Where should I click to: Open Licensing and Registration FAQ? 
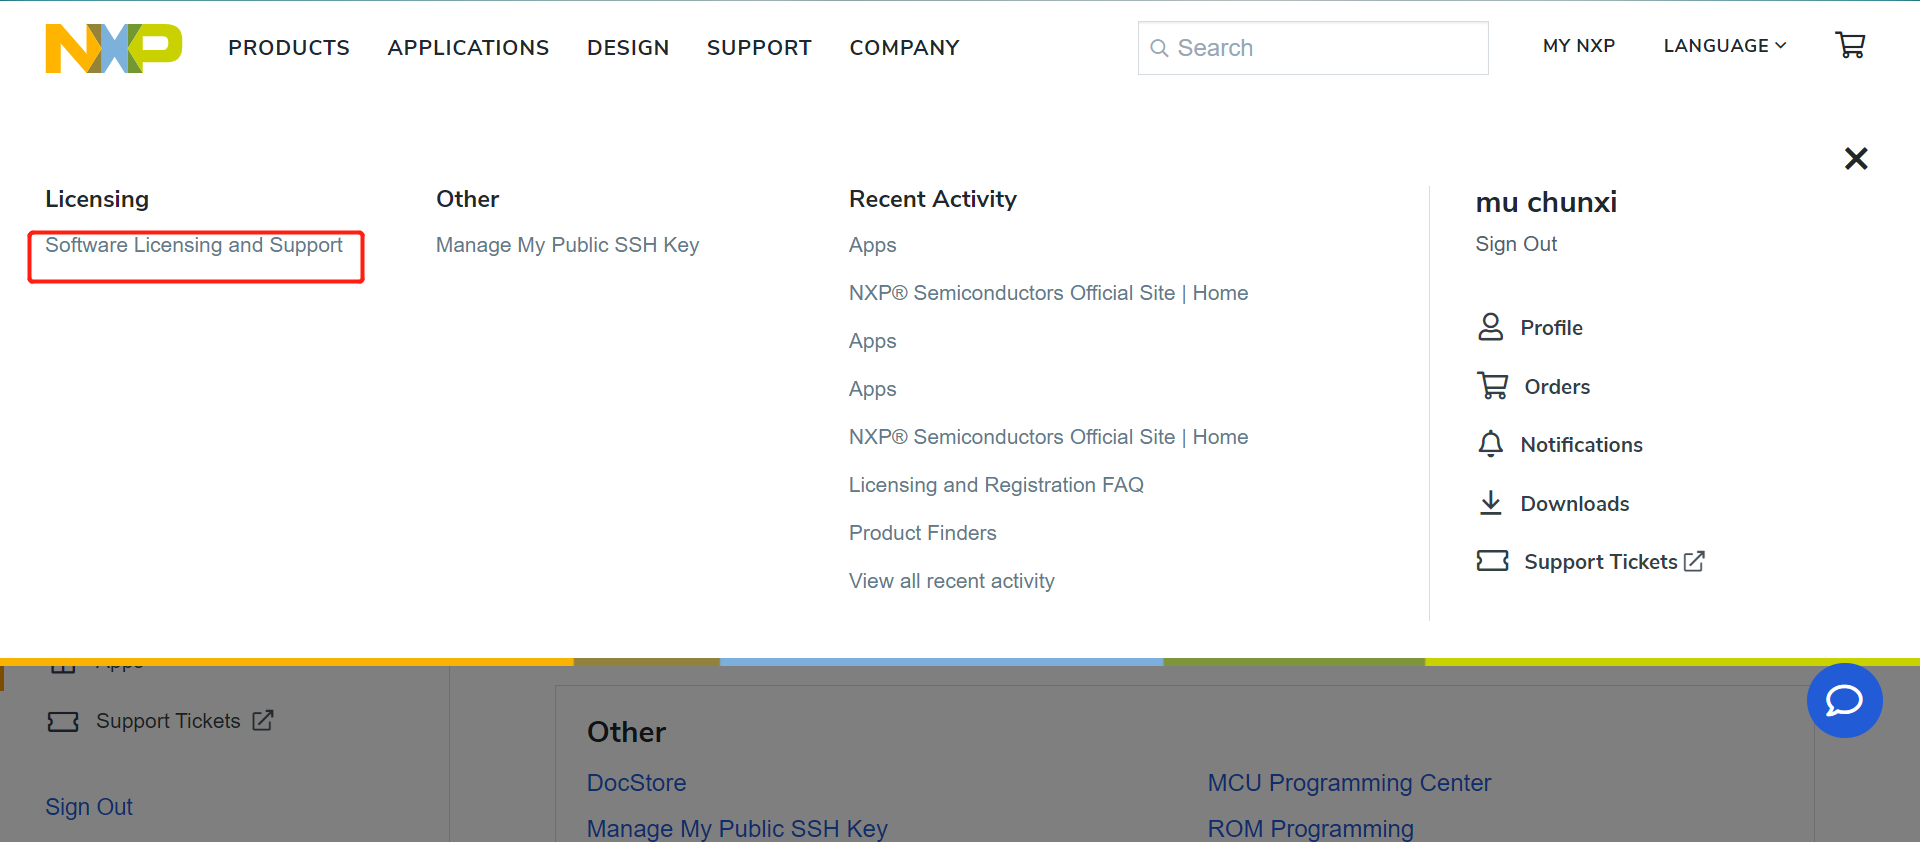tap(996, 485)
